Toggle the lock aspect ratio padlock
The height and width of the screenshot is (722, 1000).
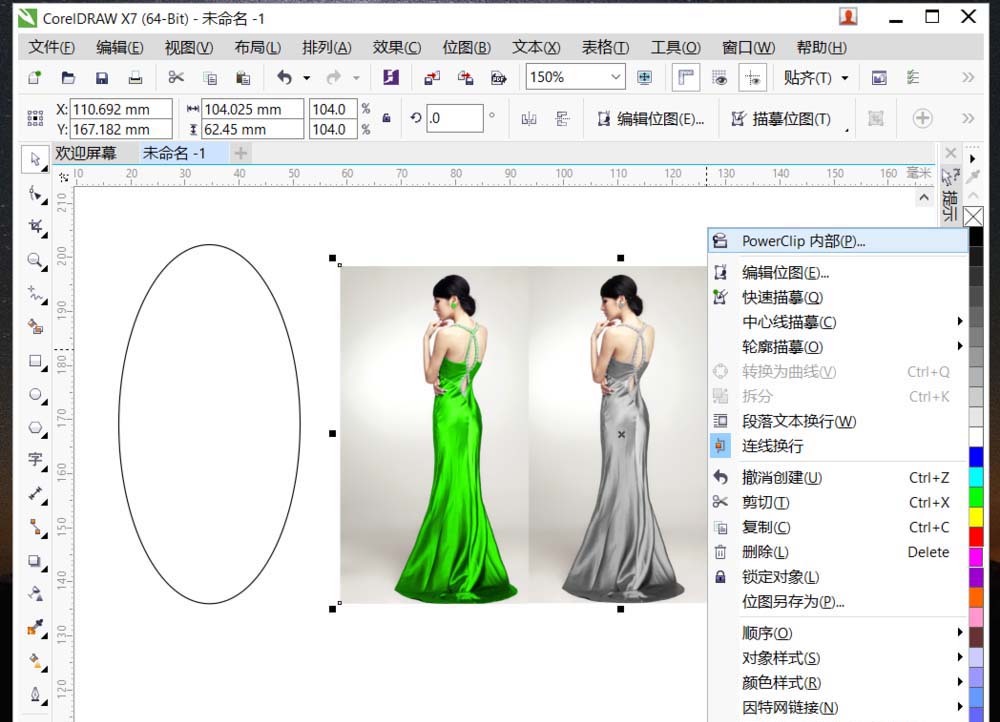pyautogui.click(x=386, y=117)
